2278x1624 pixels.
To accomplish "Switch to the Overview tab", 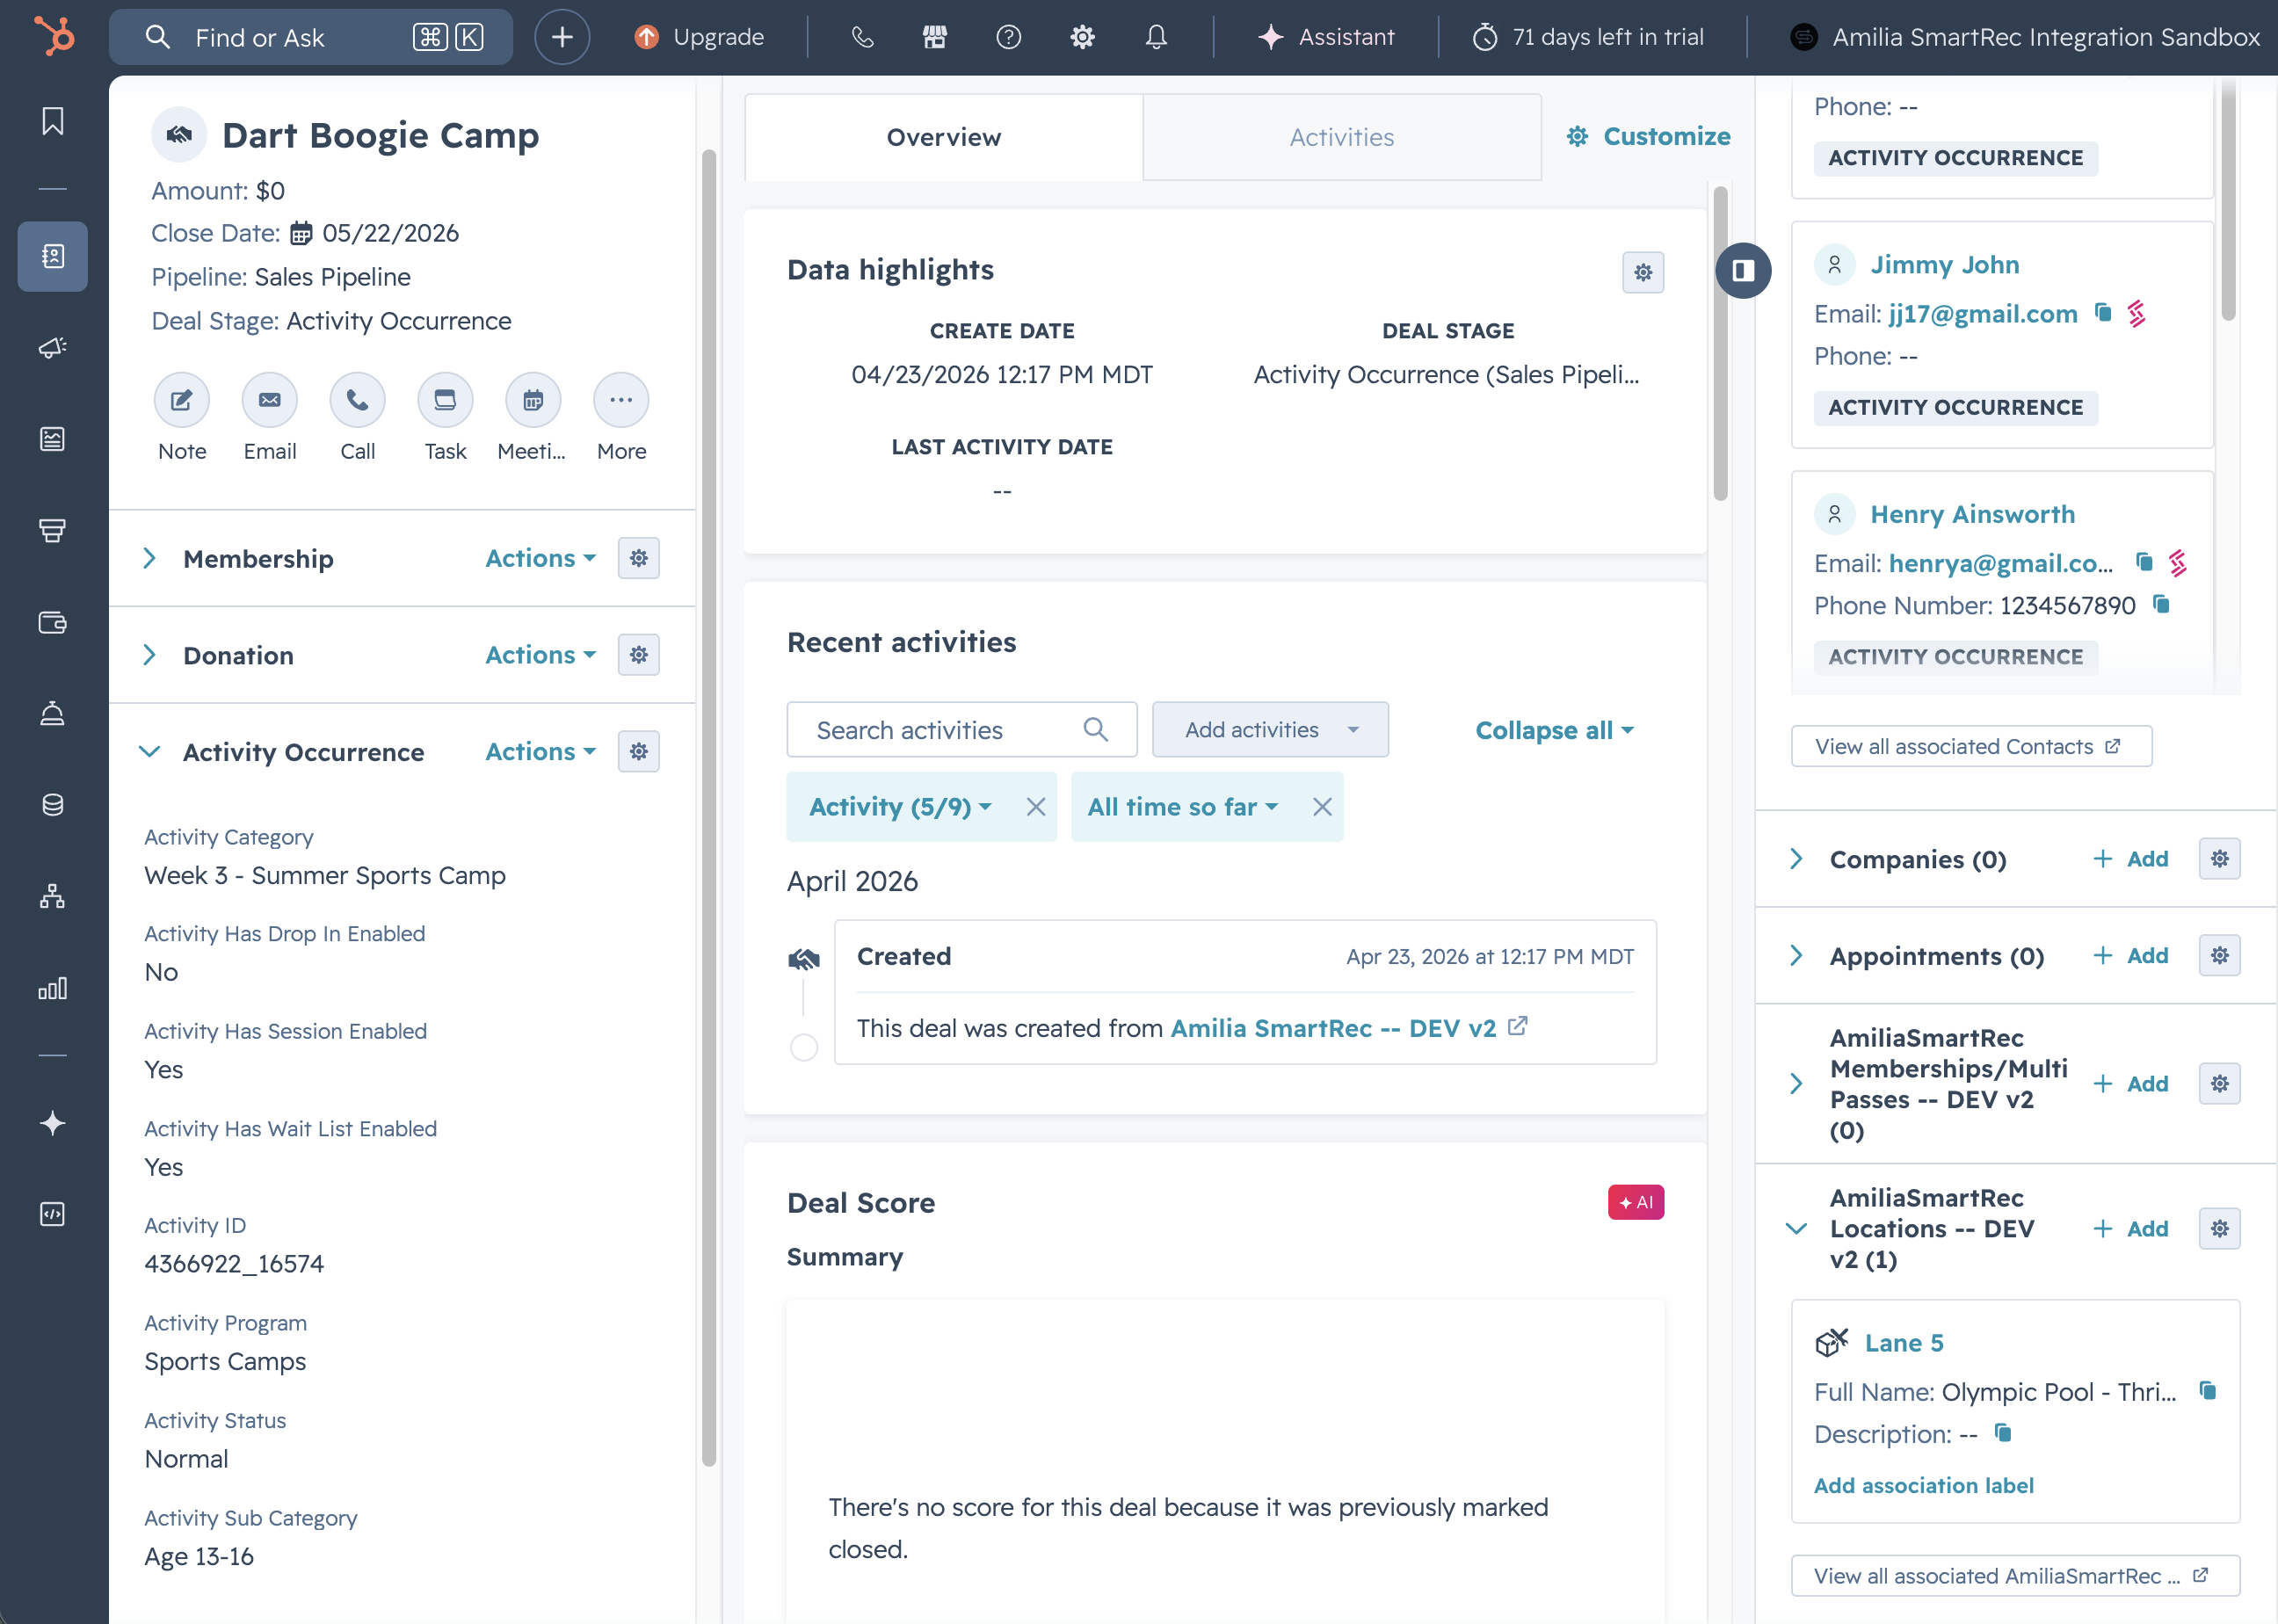I will tap(944, 137).
